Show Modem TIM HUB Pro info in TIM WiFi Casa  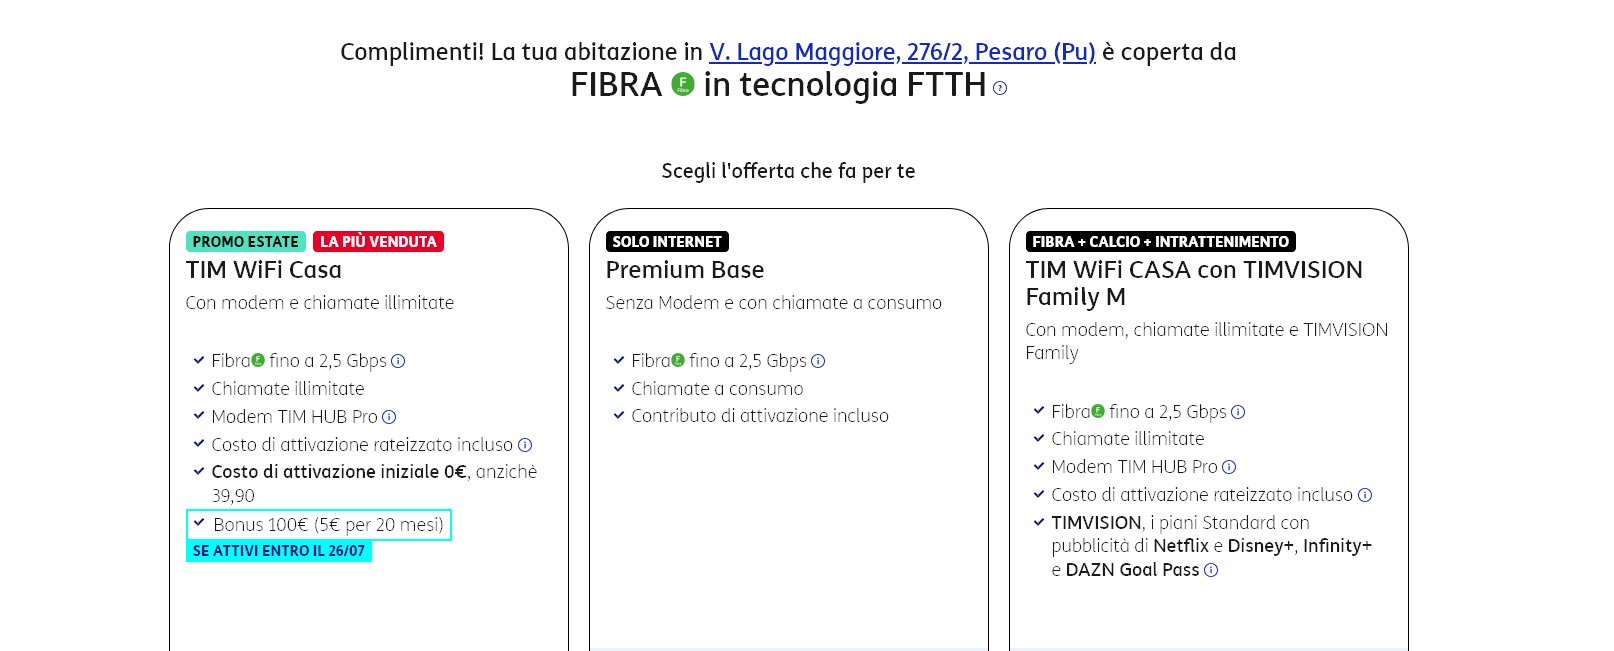pyautogui.click(x=389, y=417)
